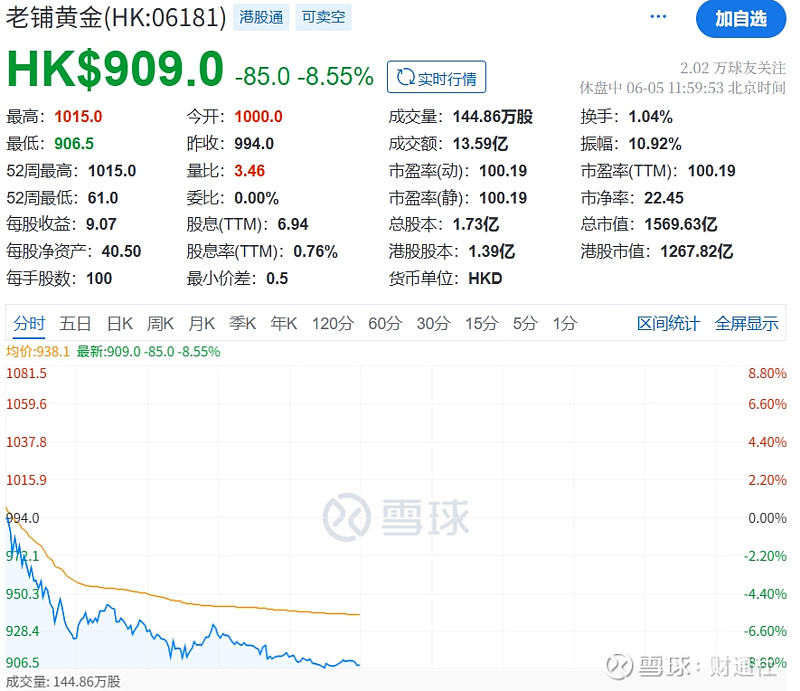Click the 今开 value 1000.0

click(x=258, y=117)
